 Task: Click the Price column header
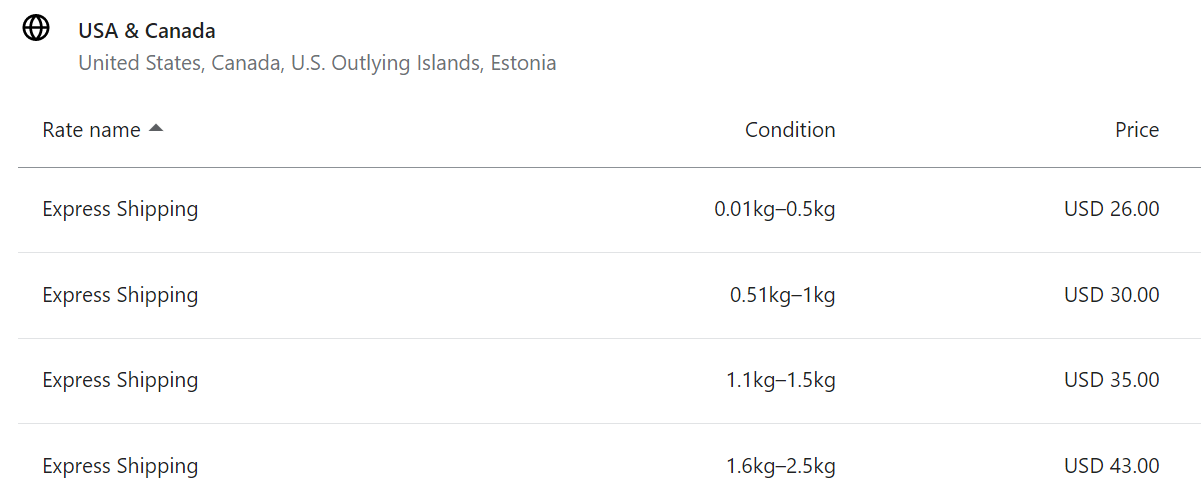pos(1137,130)
